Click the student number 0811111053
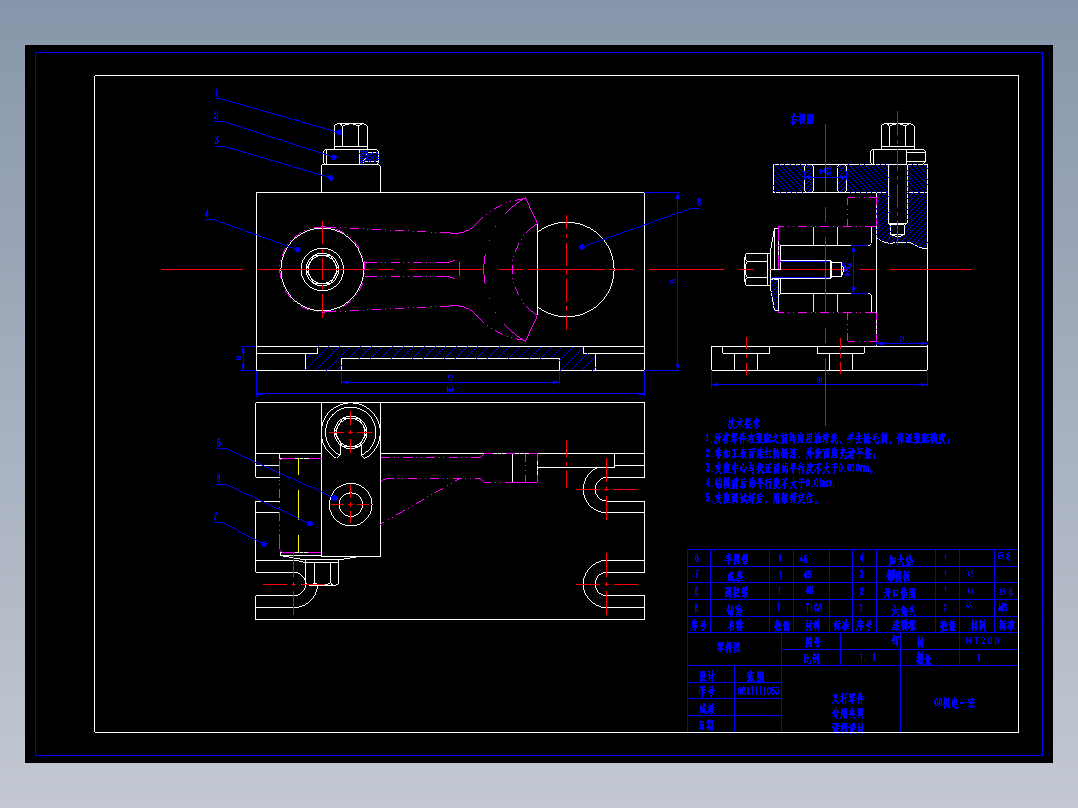This screenshot has width=1078, height=808. pyautogui.click(x=758, y=691)
